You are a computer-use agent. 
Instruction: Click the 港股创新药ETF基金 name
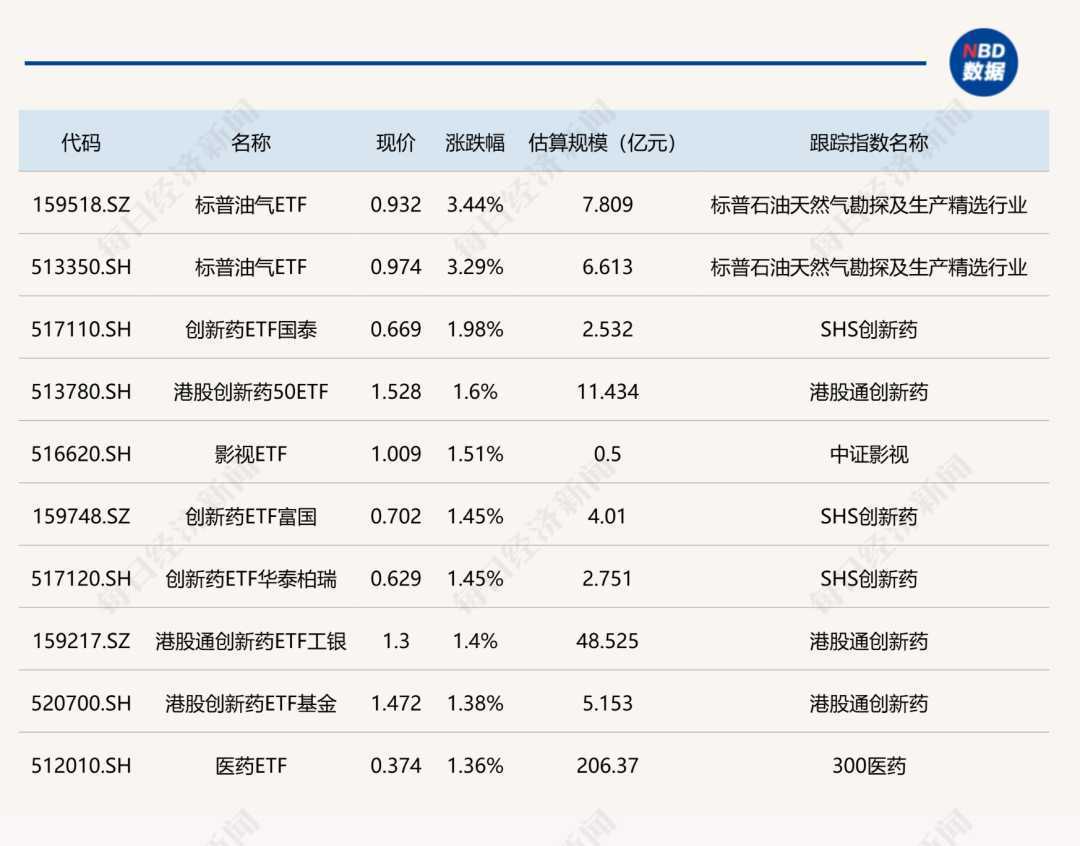250,704
